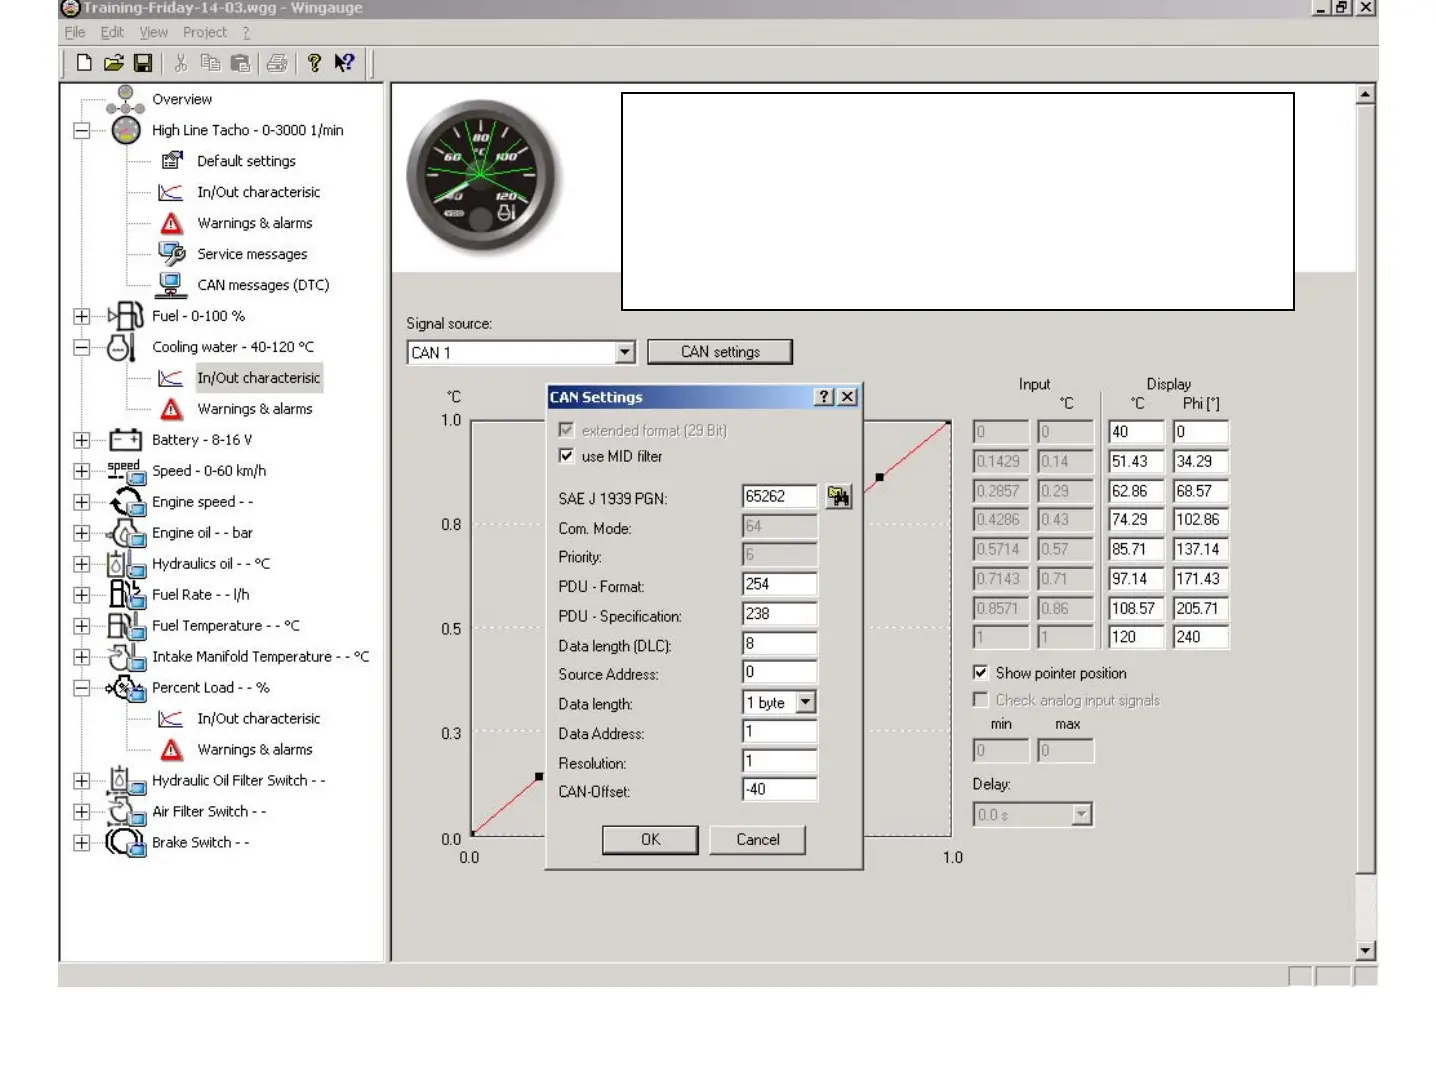Toggle Check analog input signals checkbox
This screenshot has height=1074, width=1436.
(981, 700)
